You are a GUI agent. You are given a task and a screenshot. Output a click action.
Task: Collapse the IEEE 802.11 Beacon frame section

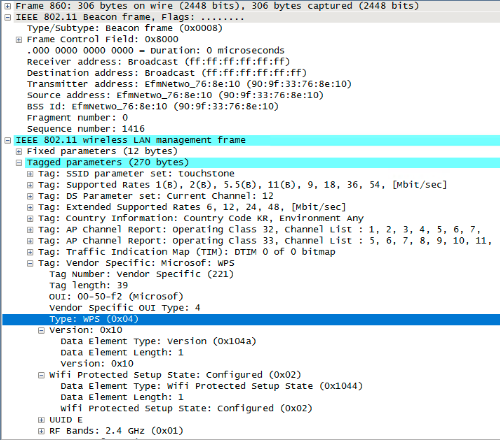click(x=8, y=17)
